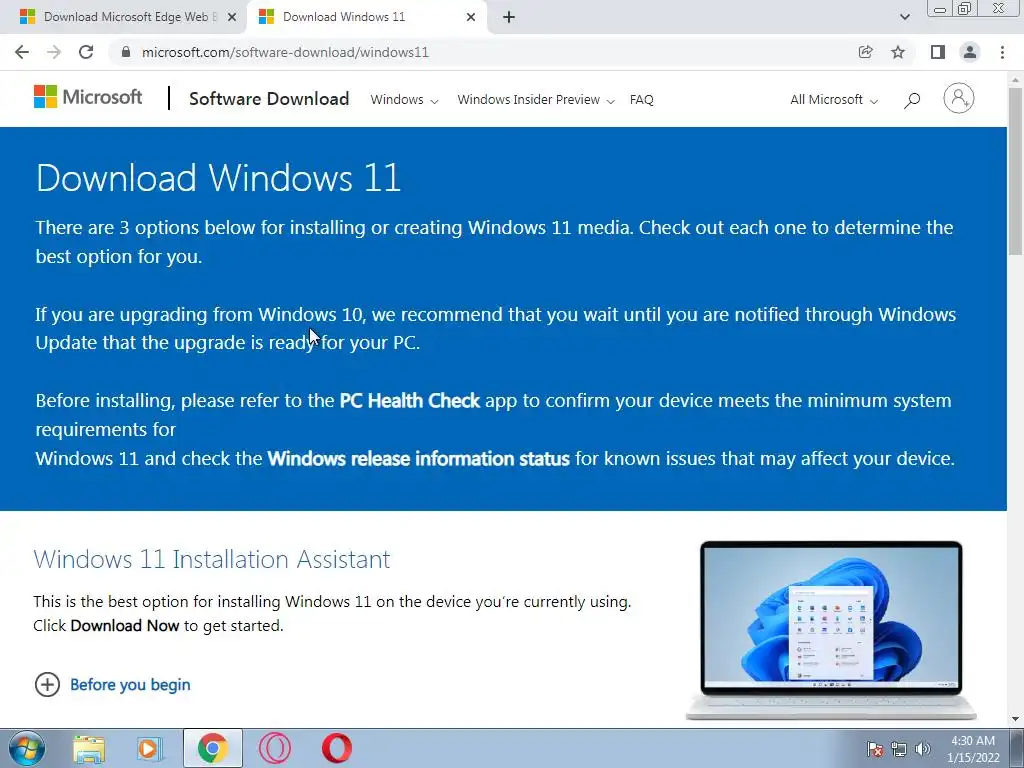
Task: Sign in using the account avatar icon
Action: coord(959,99)
